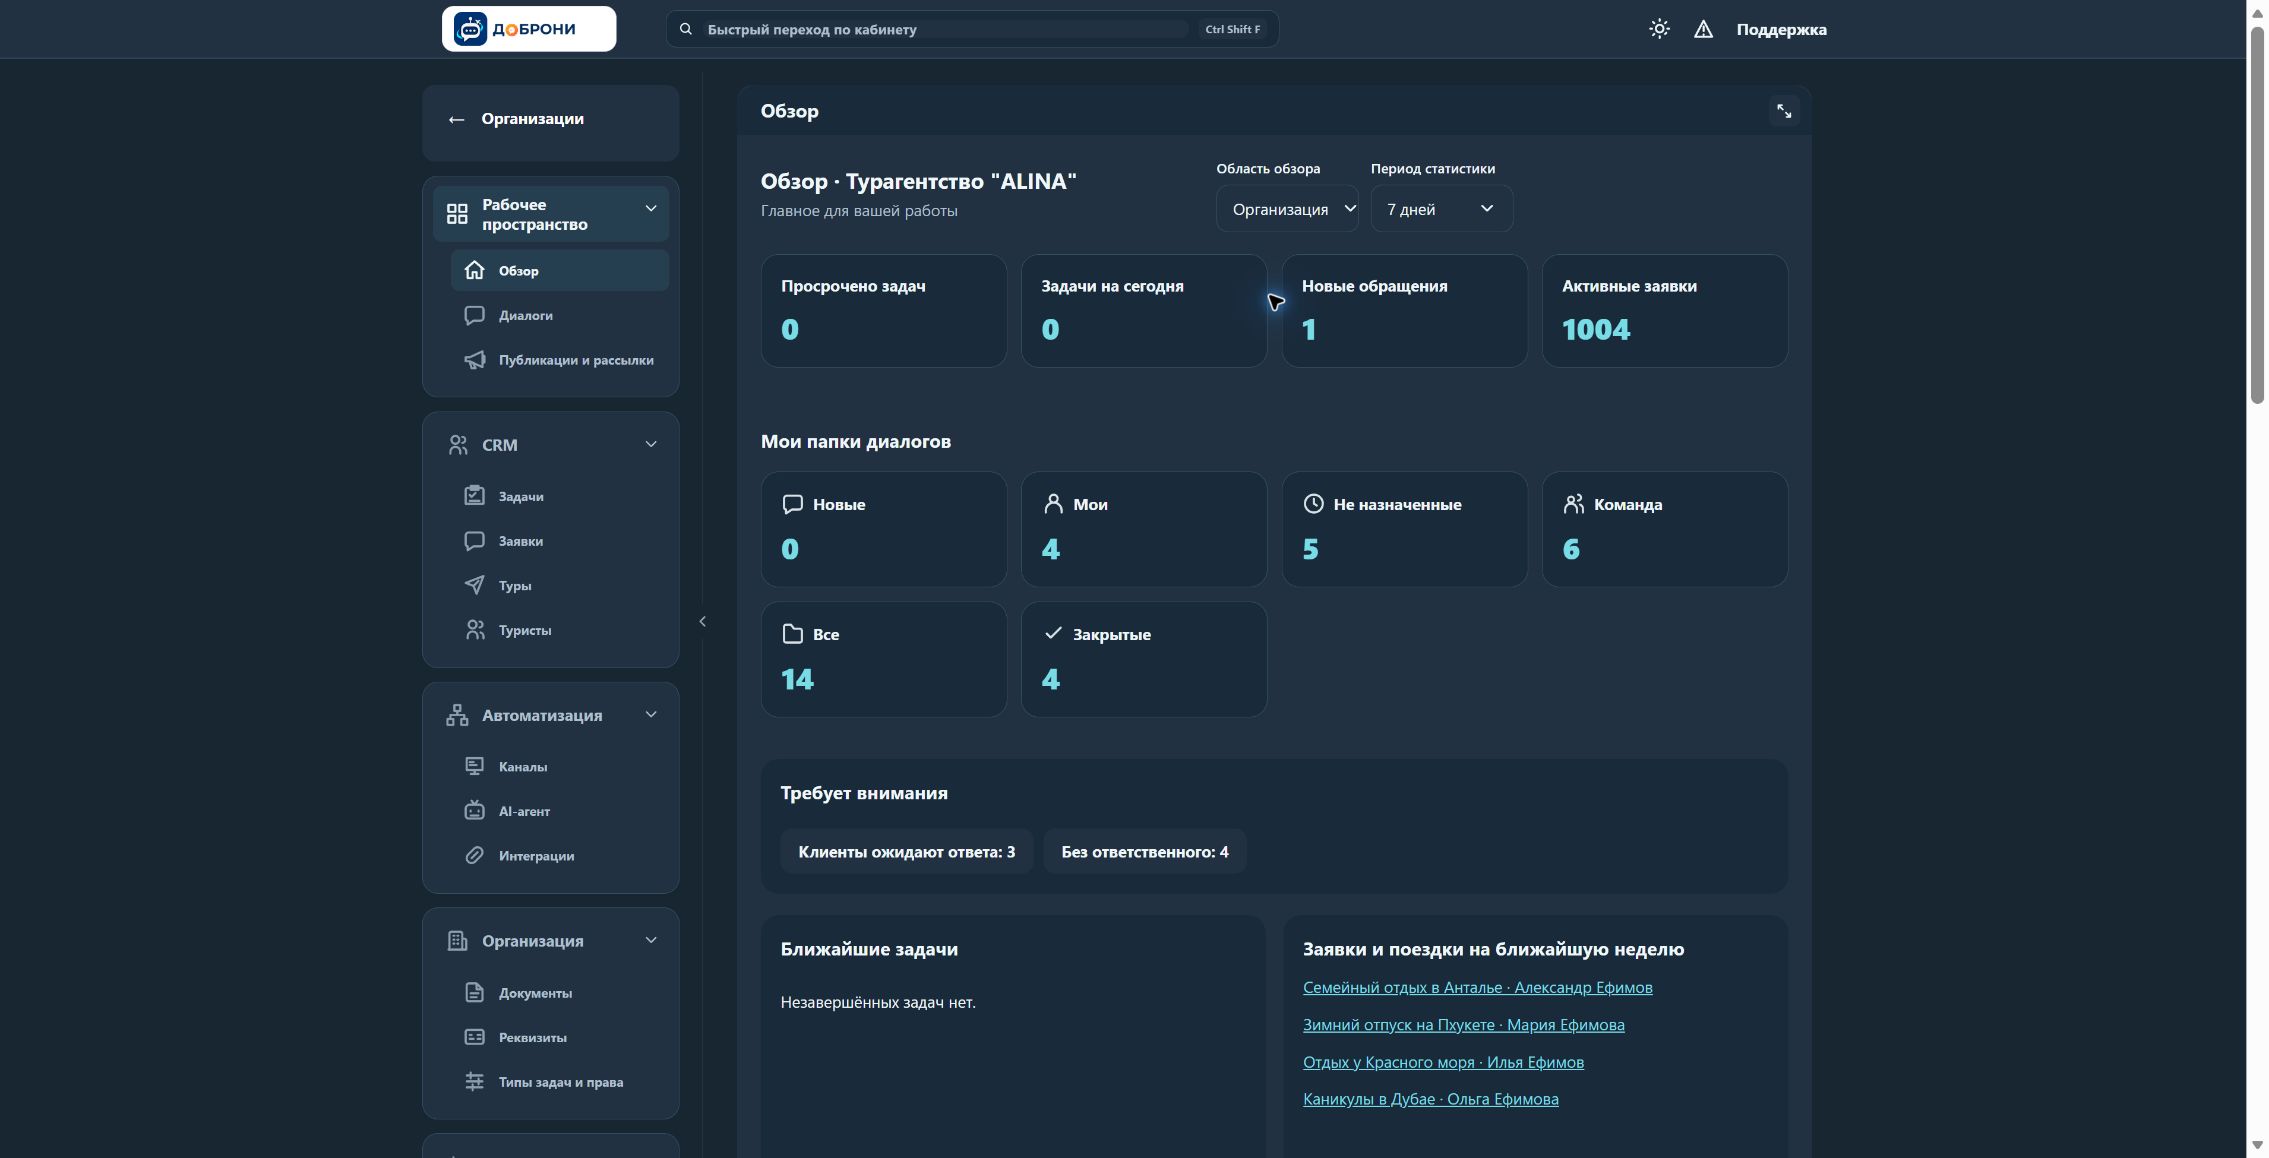The width and height of the screenshot is (2269, 1158).
Task: Click the Поддержка button
Action: 1781,29
